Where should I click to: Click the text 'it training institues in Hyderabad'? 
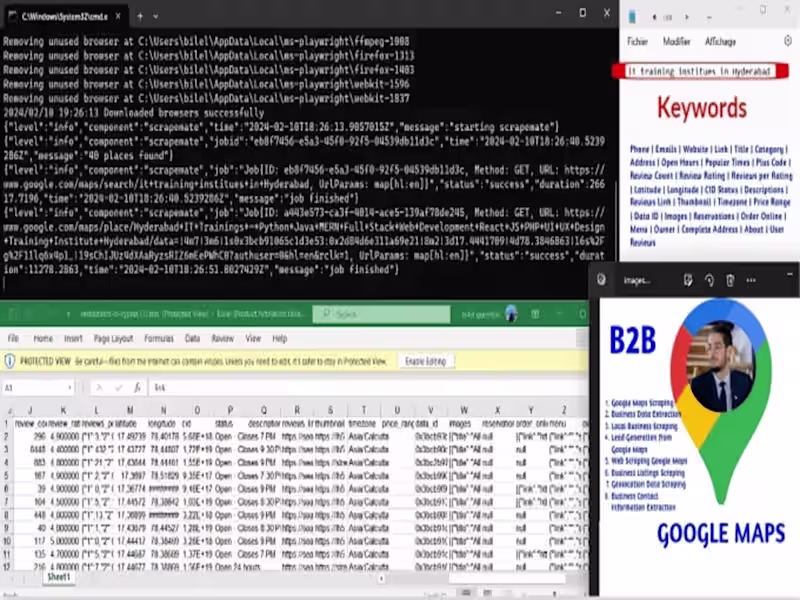pyautogui.click(x=699, y=71)
